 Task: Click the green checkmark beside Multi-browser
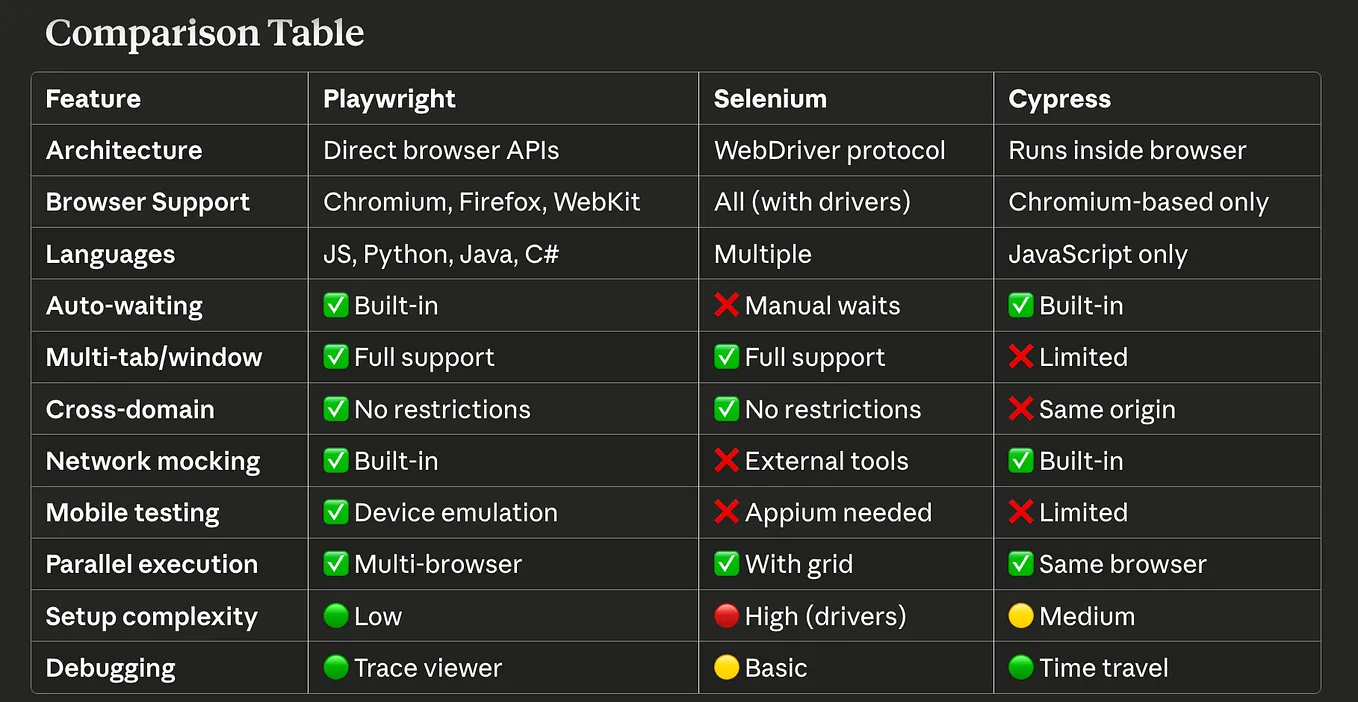(x=336, y=564)
